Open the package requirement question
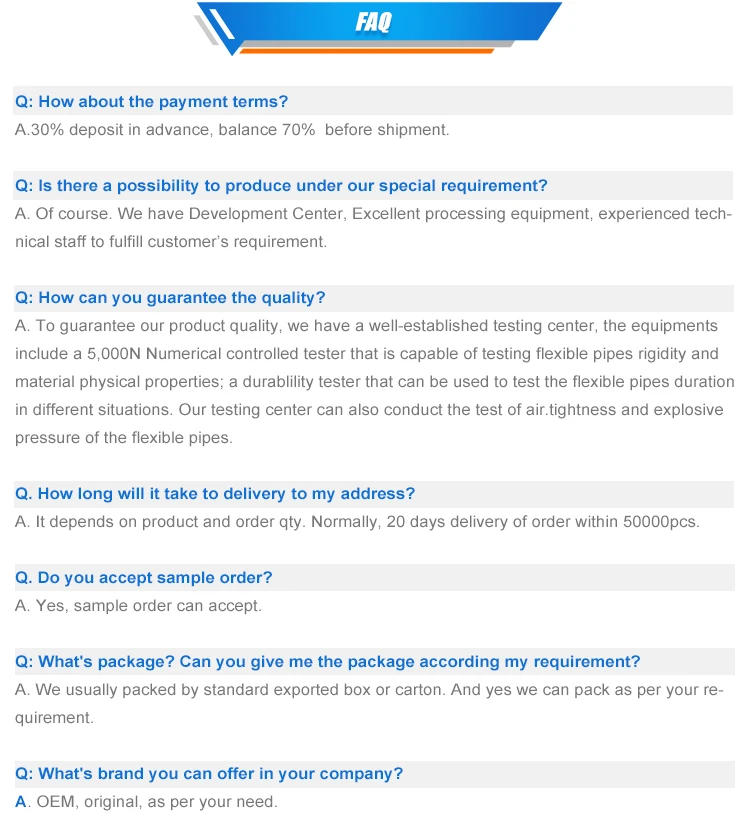Image resolution: width=750 pixels, height=818 pixels. pos(328,661)
